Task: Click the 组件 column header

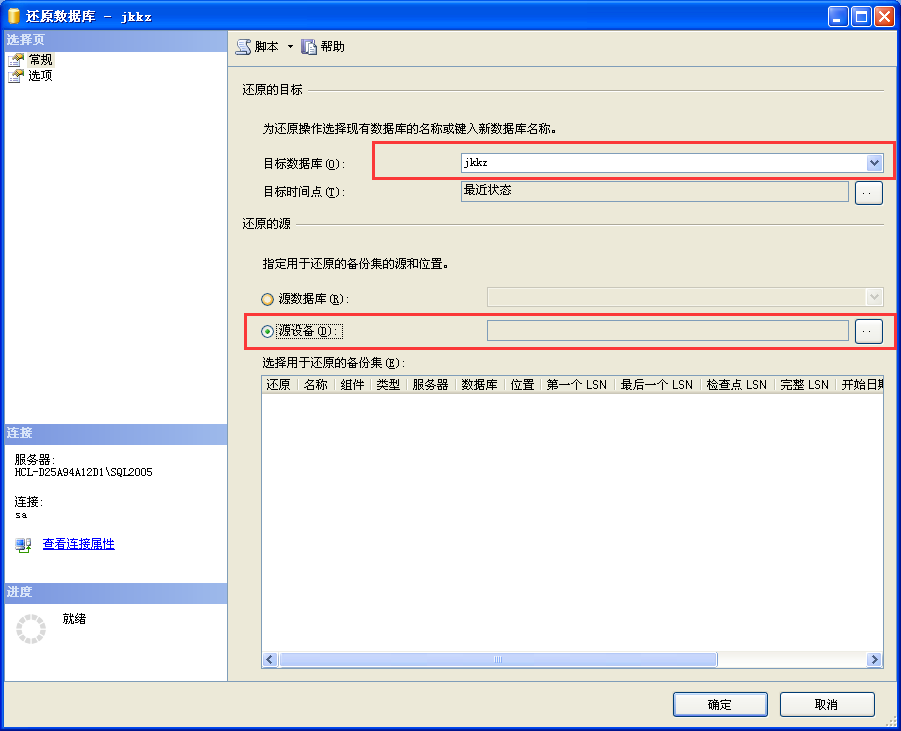Action: [352, 384]
